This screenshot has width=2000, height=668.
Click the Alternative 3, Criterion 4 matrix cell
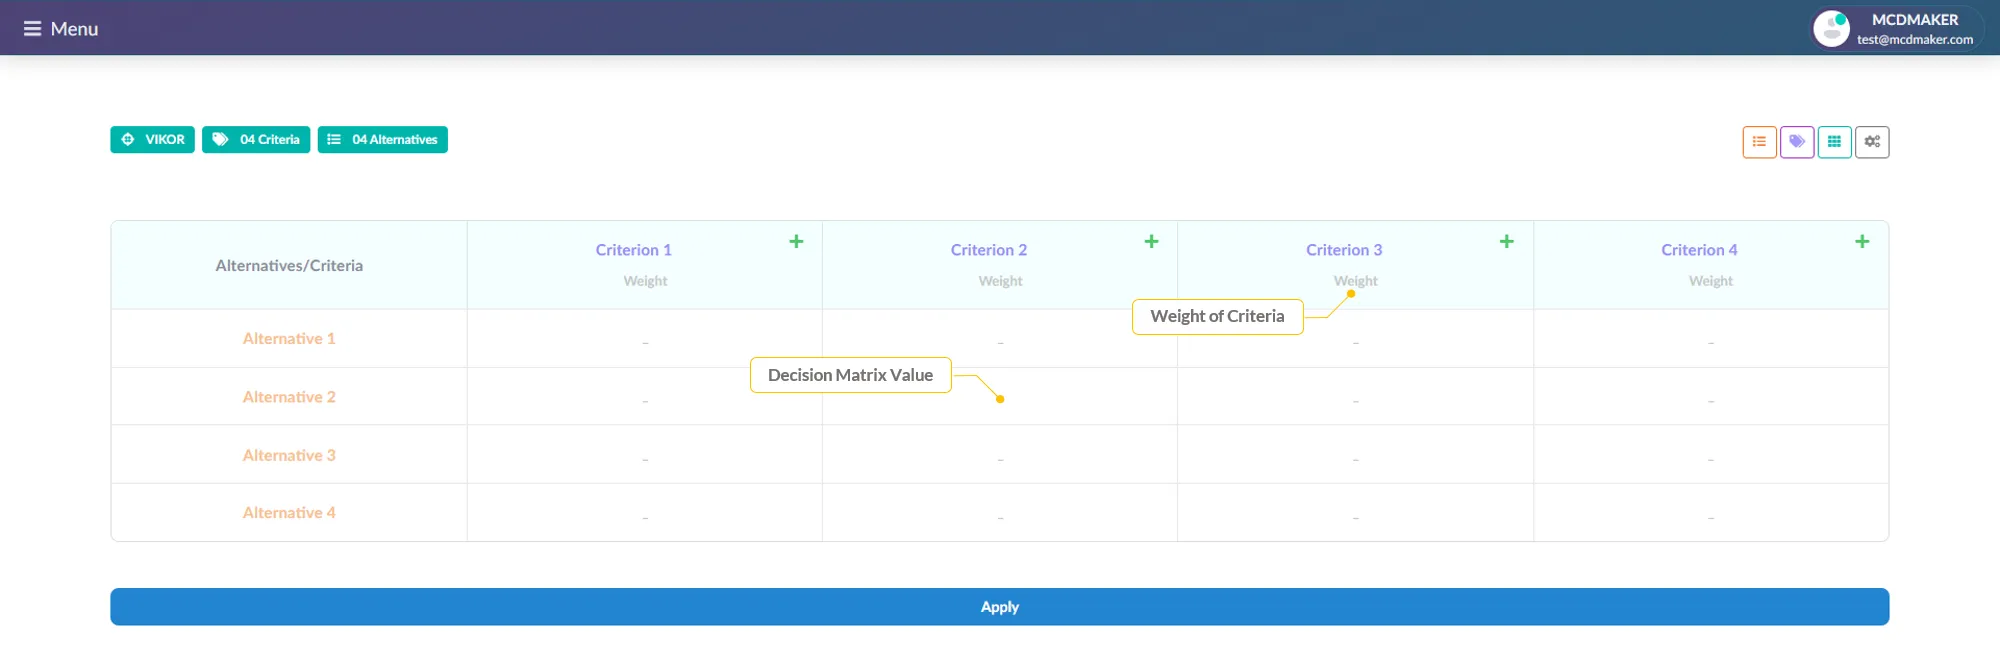(x=1711, y=455)
